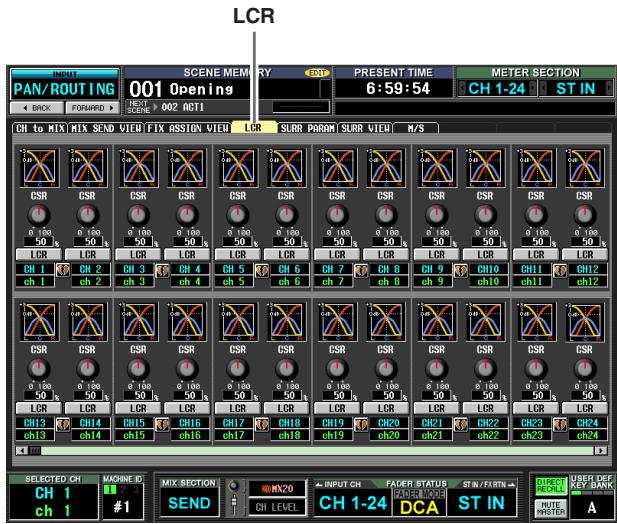Select ST IN in fader status section
This screenshot has width=617, height=524.
pos(481,503)
